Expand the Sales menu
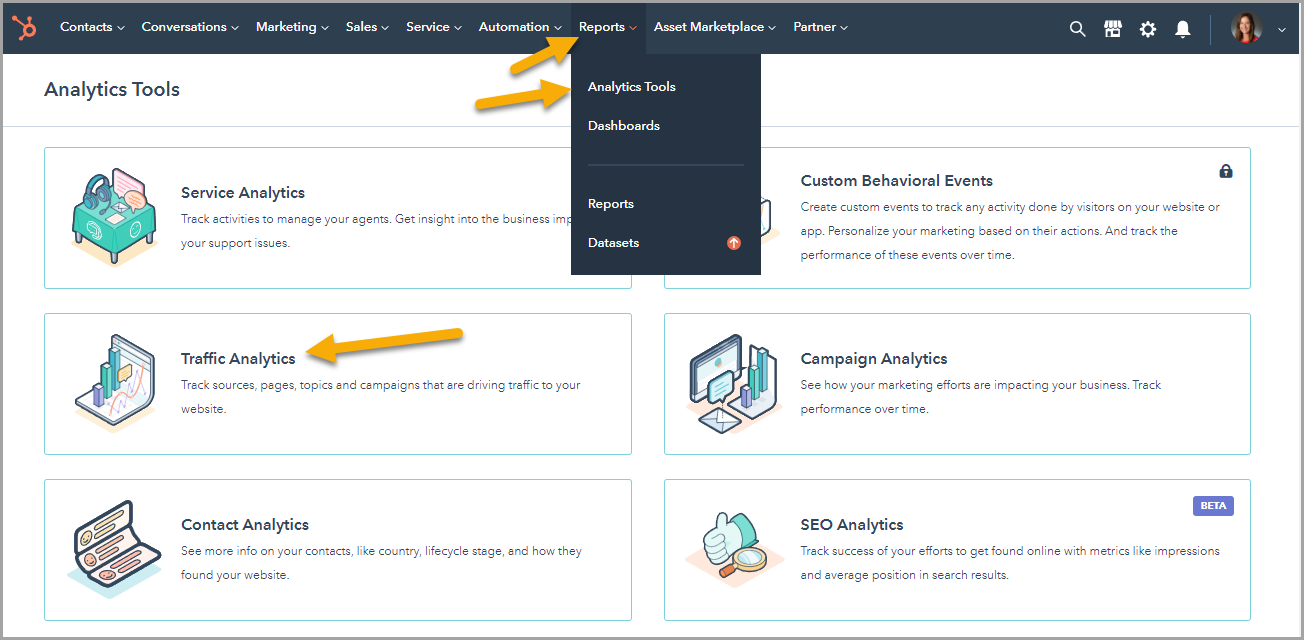The width and height of the screenshot is (1304, 640). (x=368, y=27)
